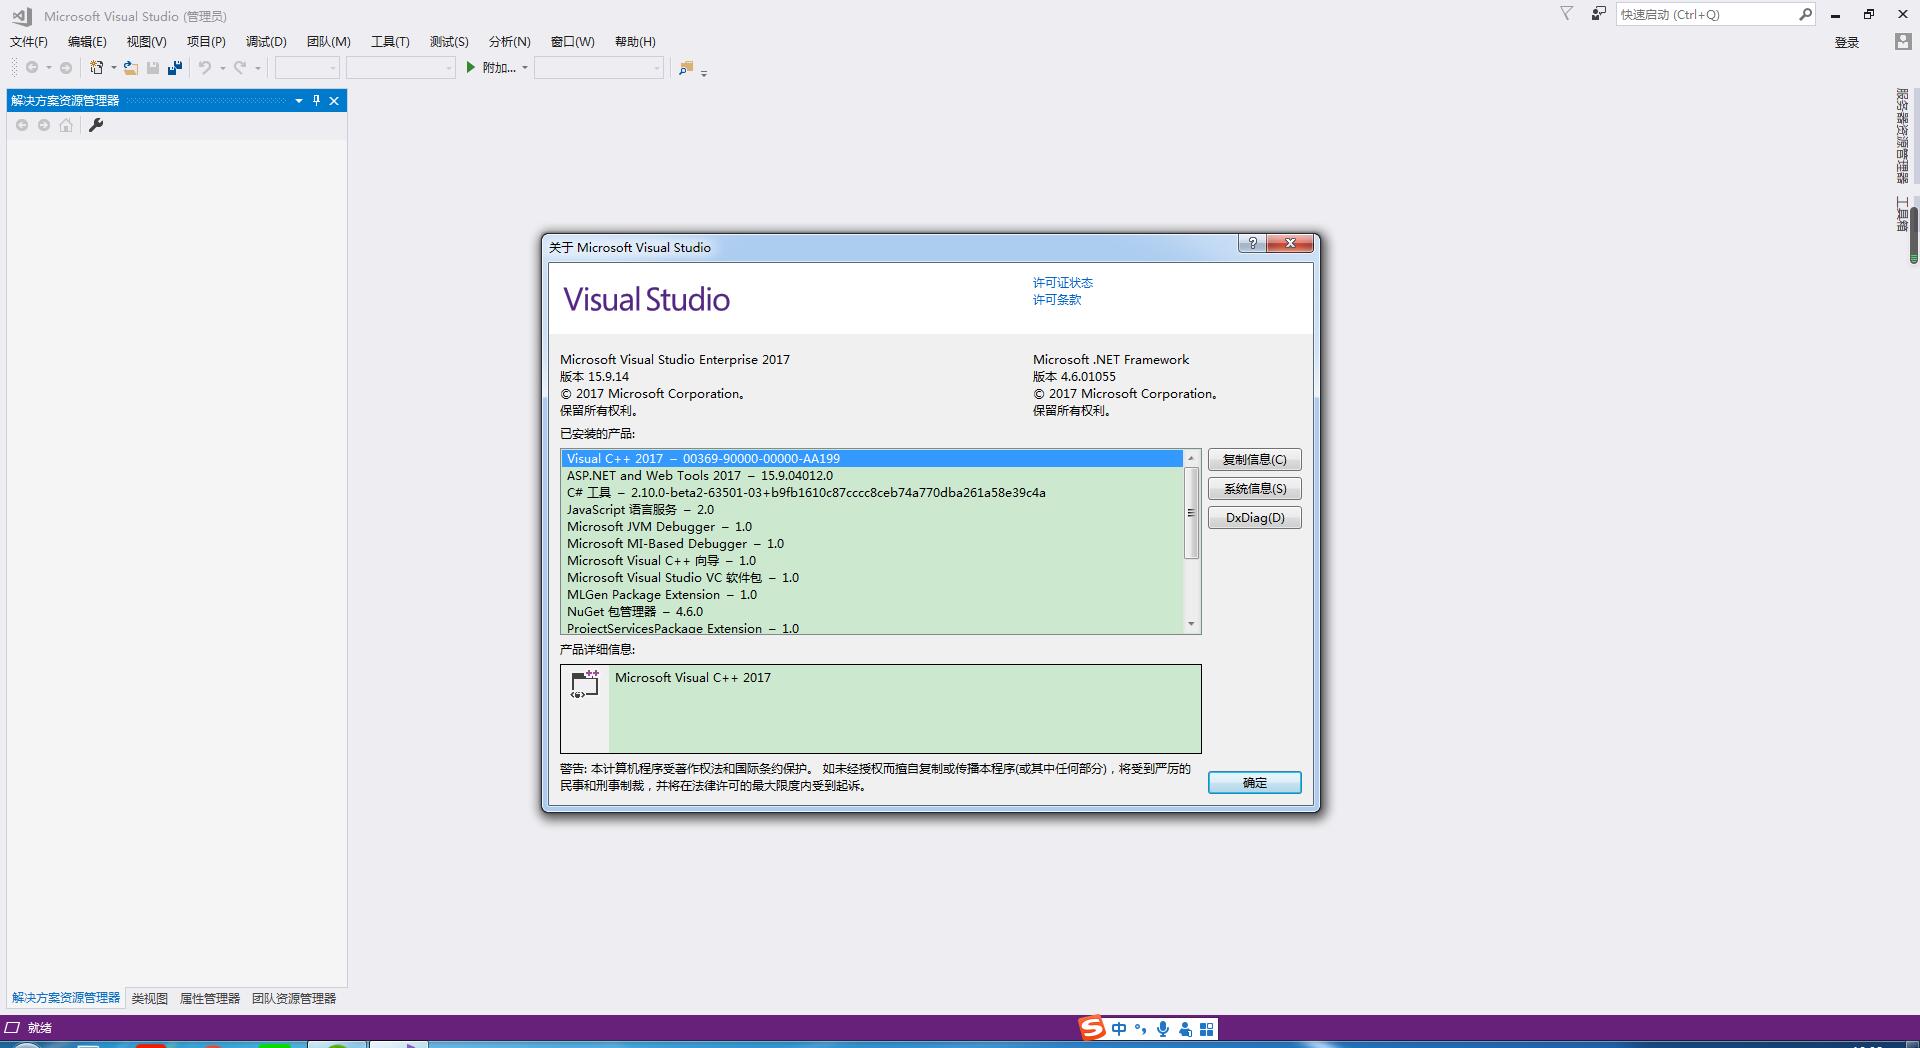Click the green attach start arrow

click(x=470, y=68)
